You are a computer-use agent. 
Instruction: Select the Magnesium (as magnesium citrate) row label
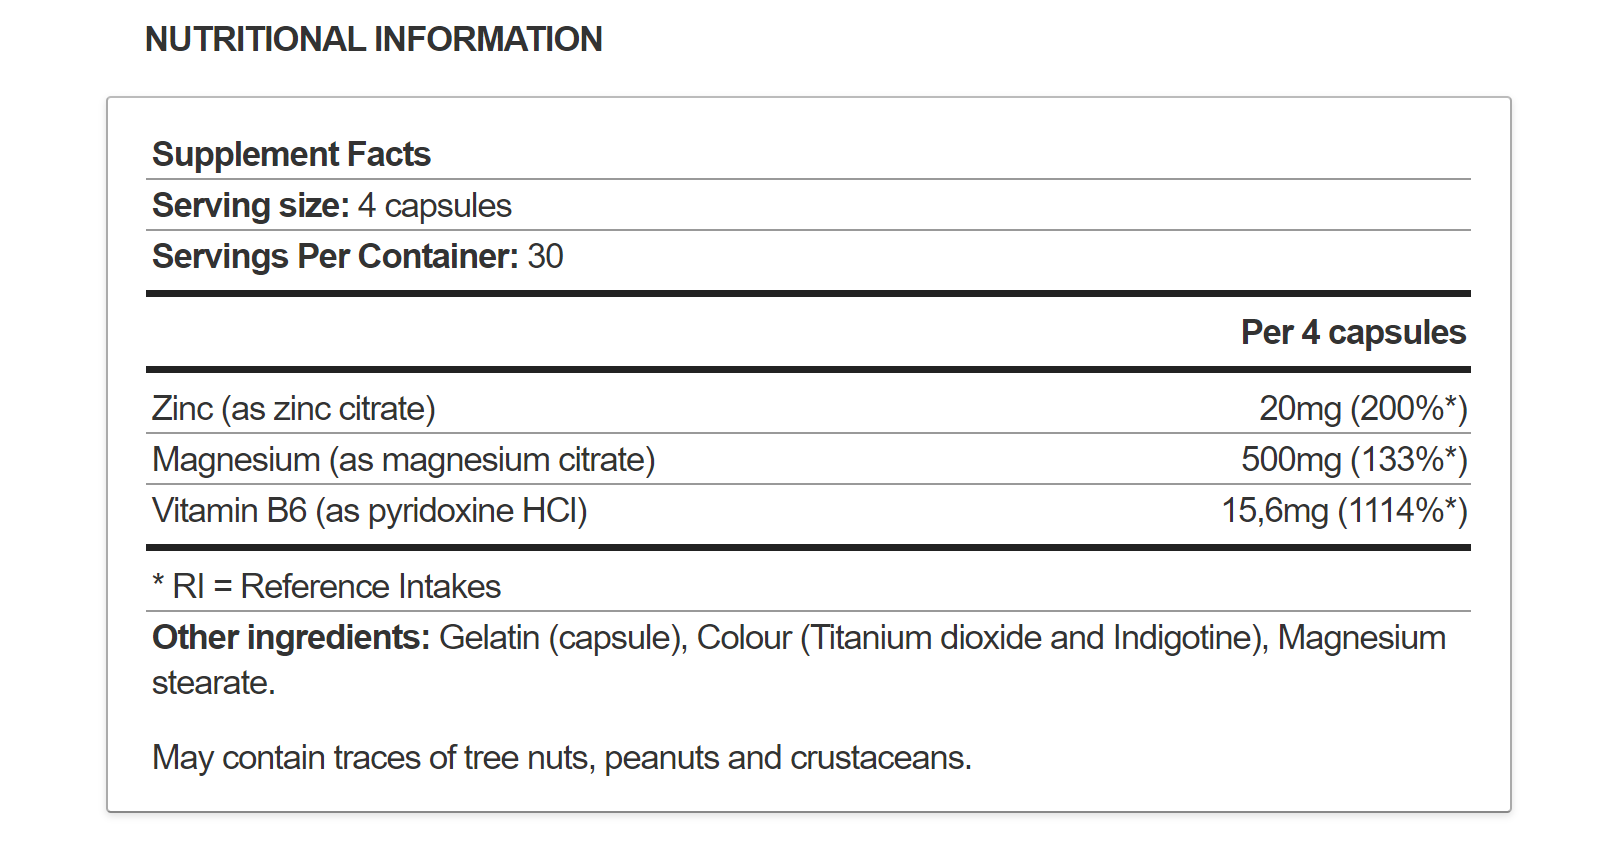tap(403, 460)
